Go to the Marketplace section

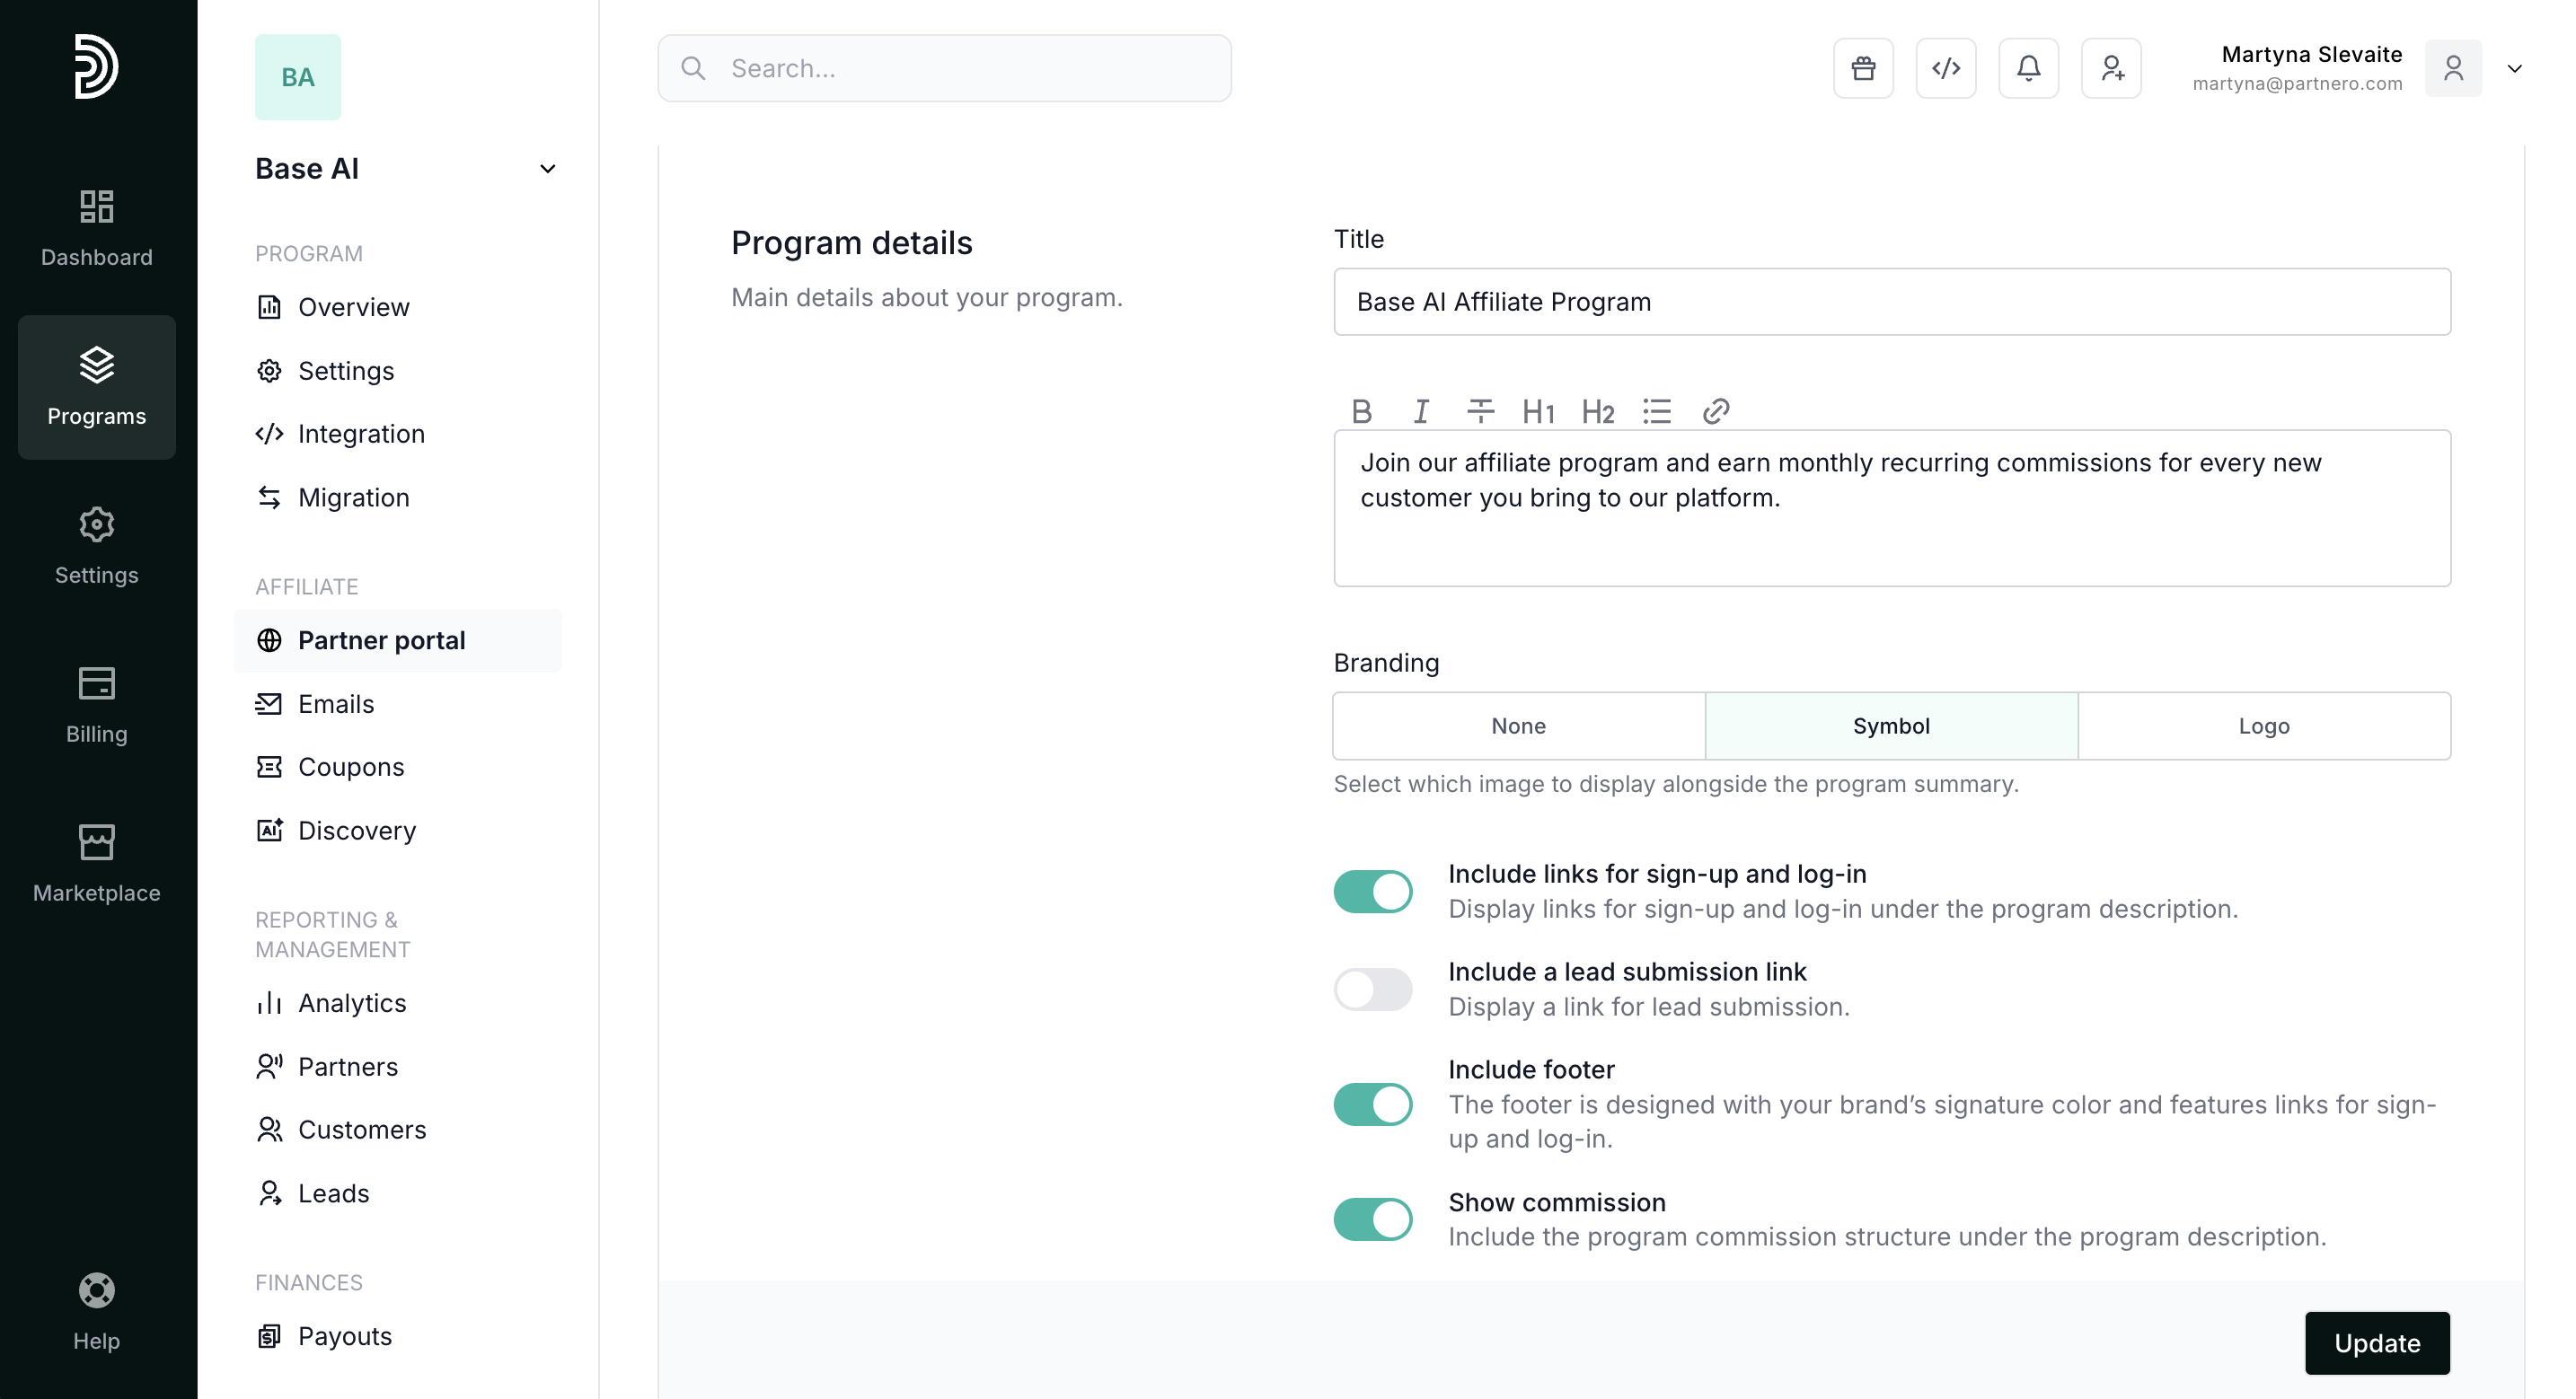(96, 864)
